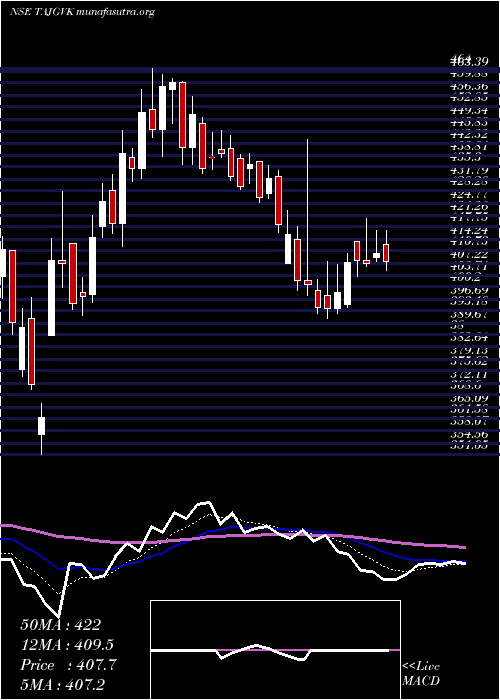Click the 12MA : 409.5 readout
This screenshot has width=500, height=700.
(x=67, y=645)
